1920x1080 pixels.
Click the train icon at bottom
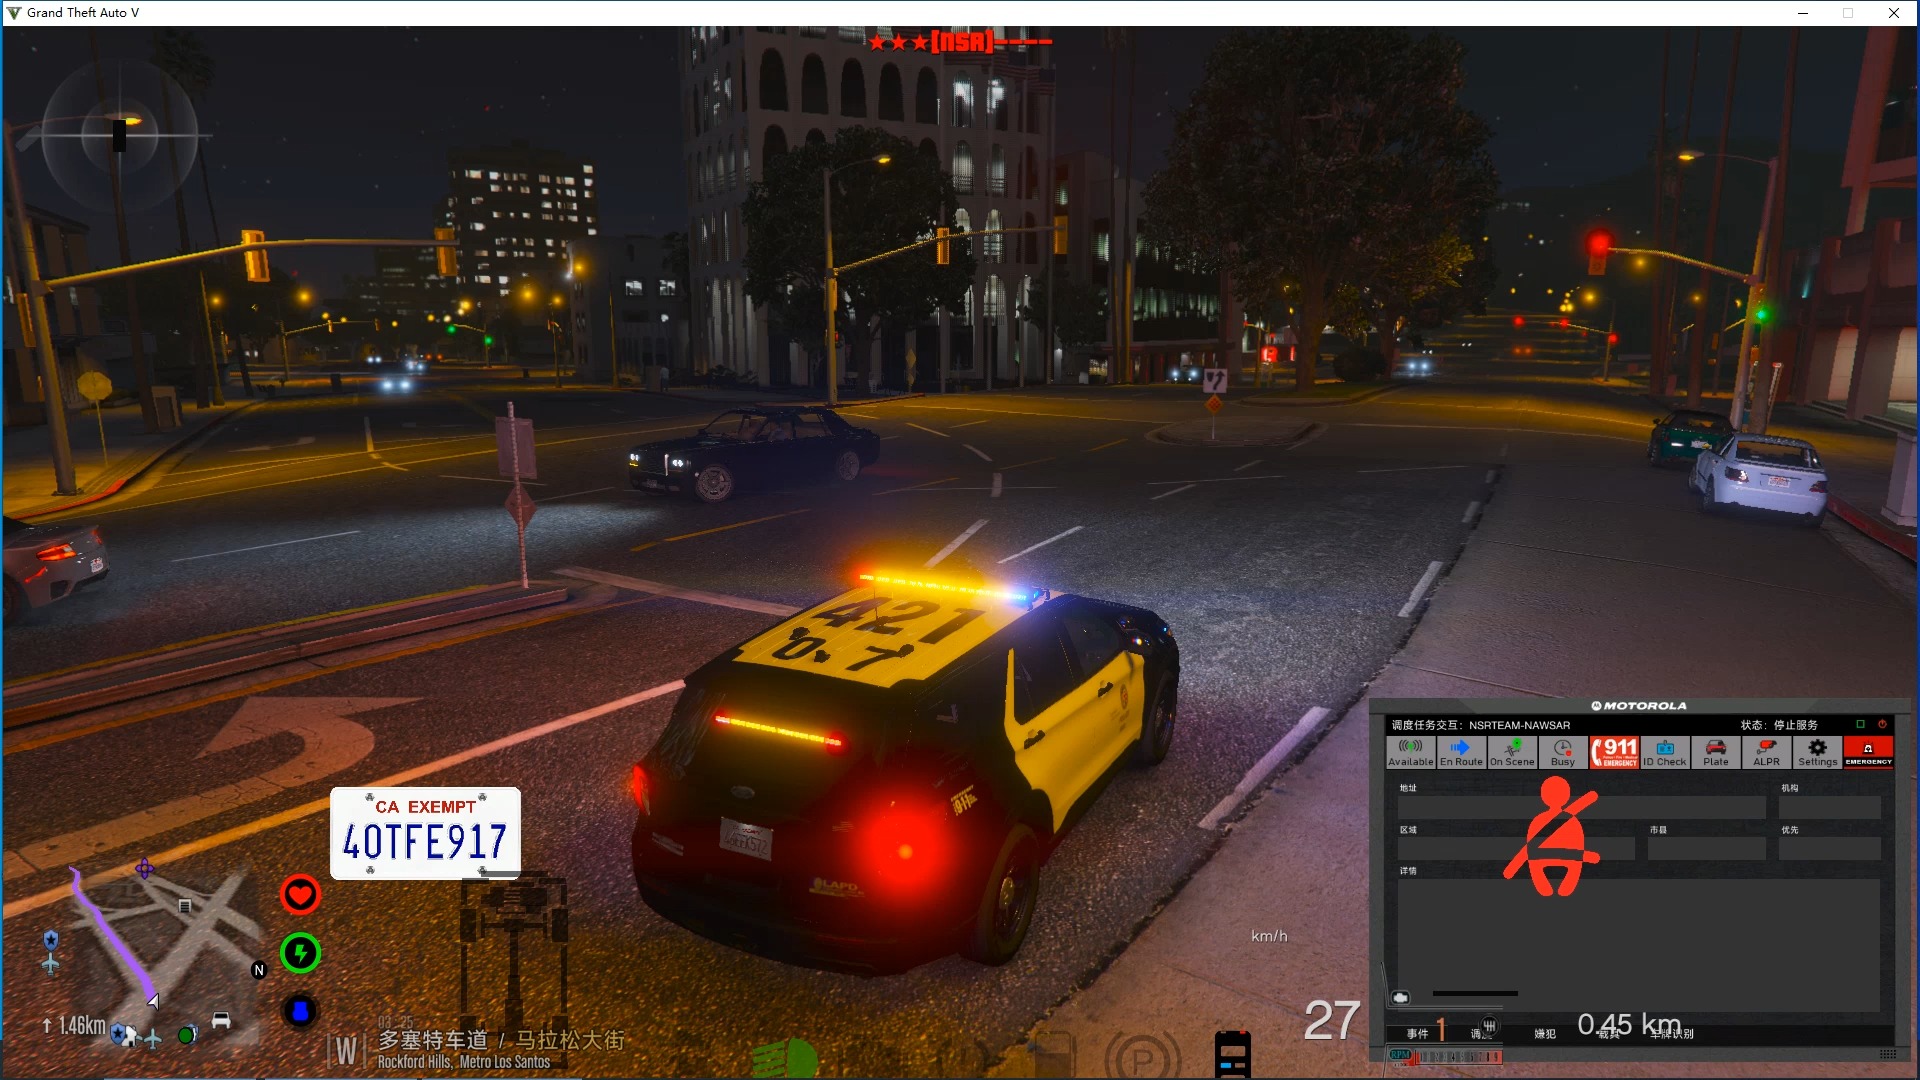click(x=1233, y=1054)
